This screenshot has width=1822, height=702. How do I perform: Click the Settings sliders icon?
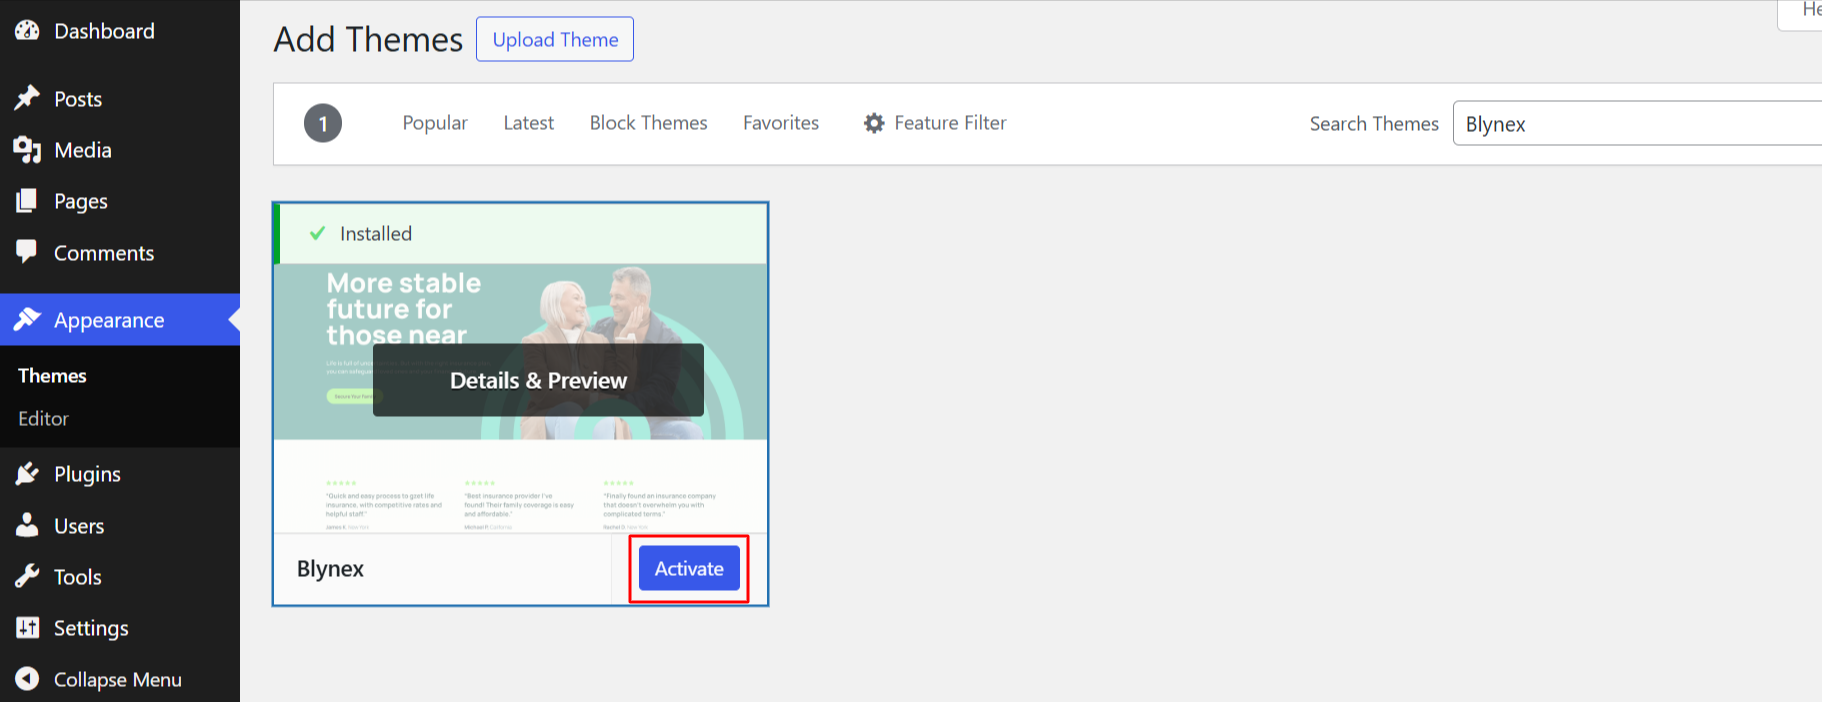pyautogui.click(x=27, y=628)
